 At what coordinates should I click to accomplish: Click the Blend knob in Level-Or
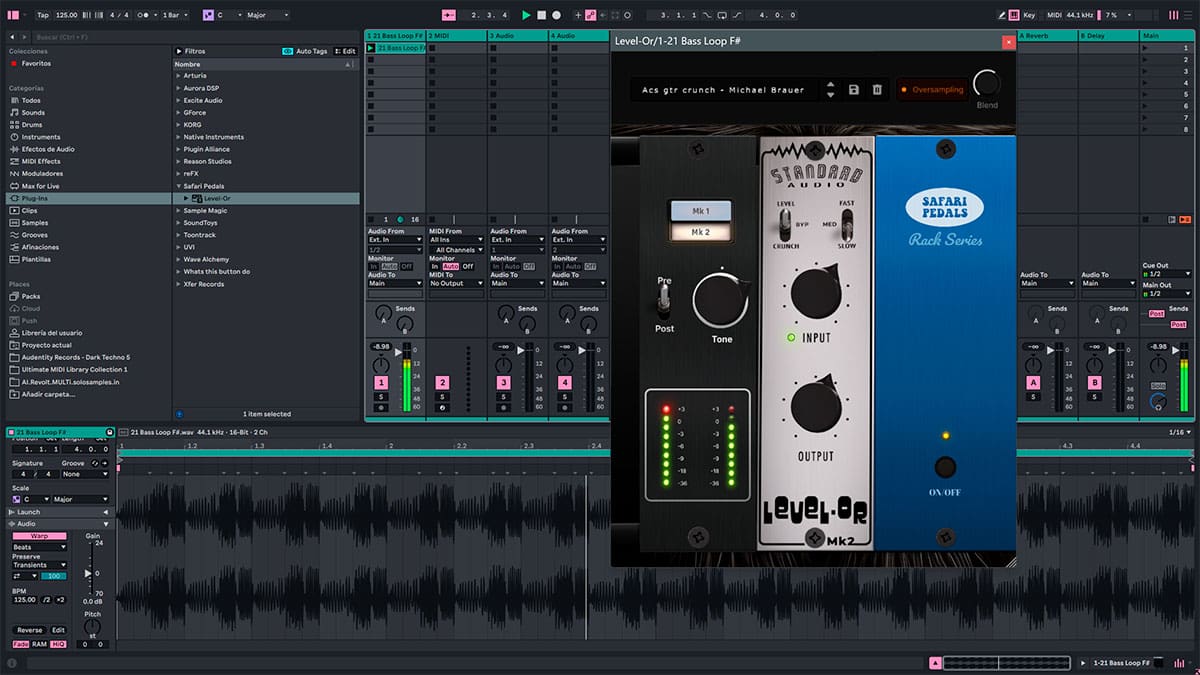coord(987,83)
